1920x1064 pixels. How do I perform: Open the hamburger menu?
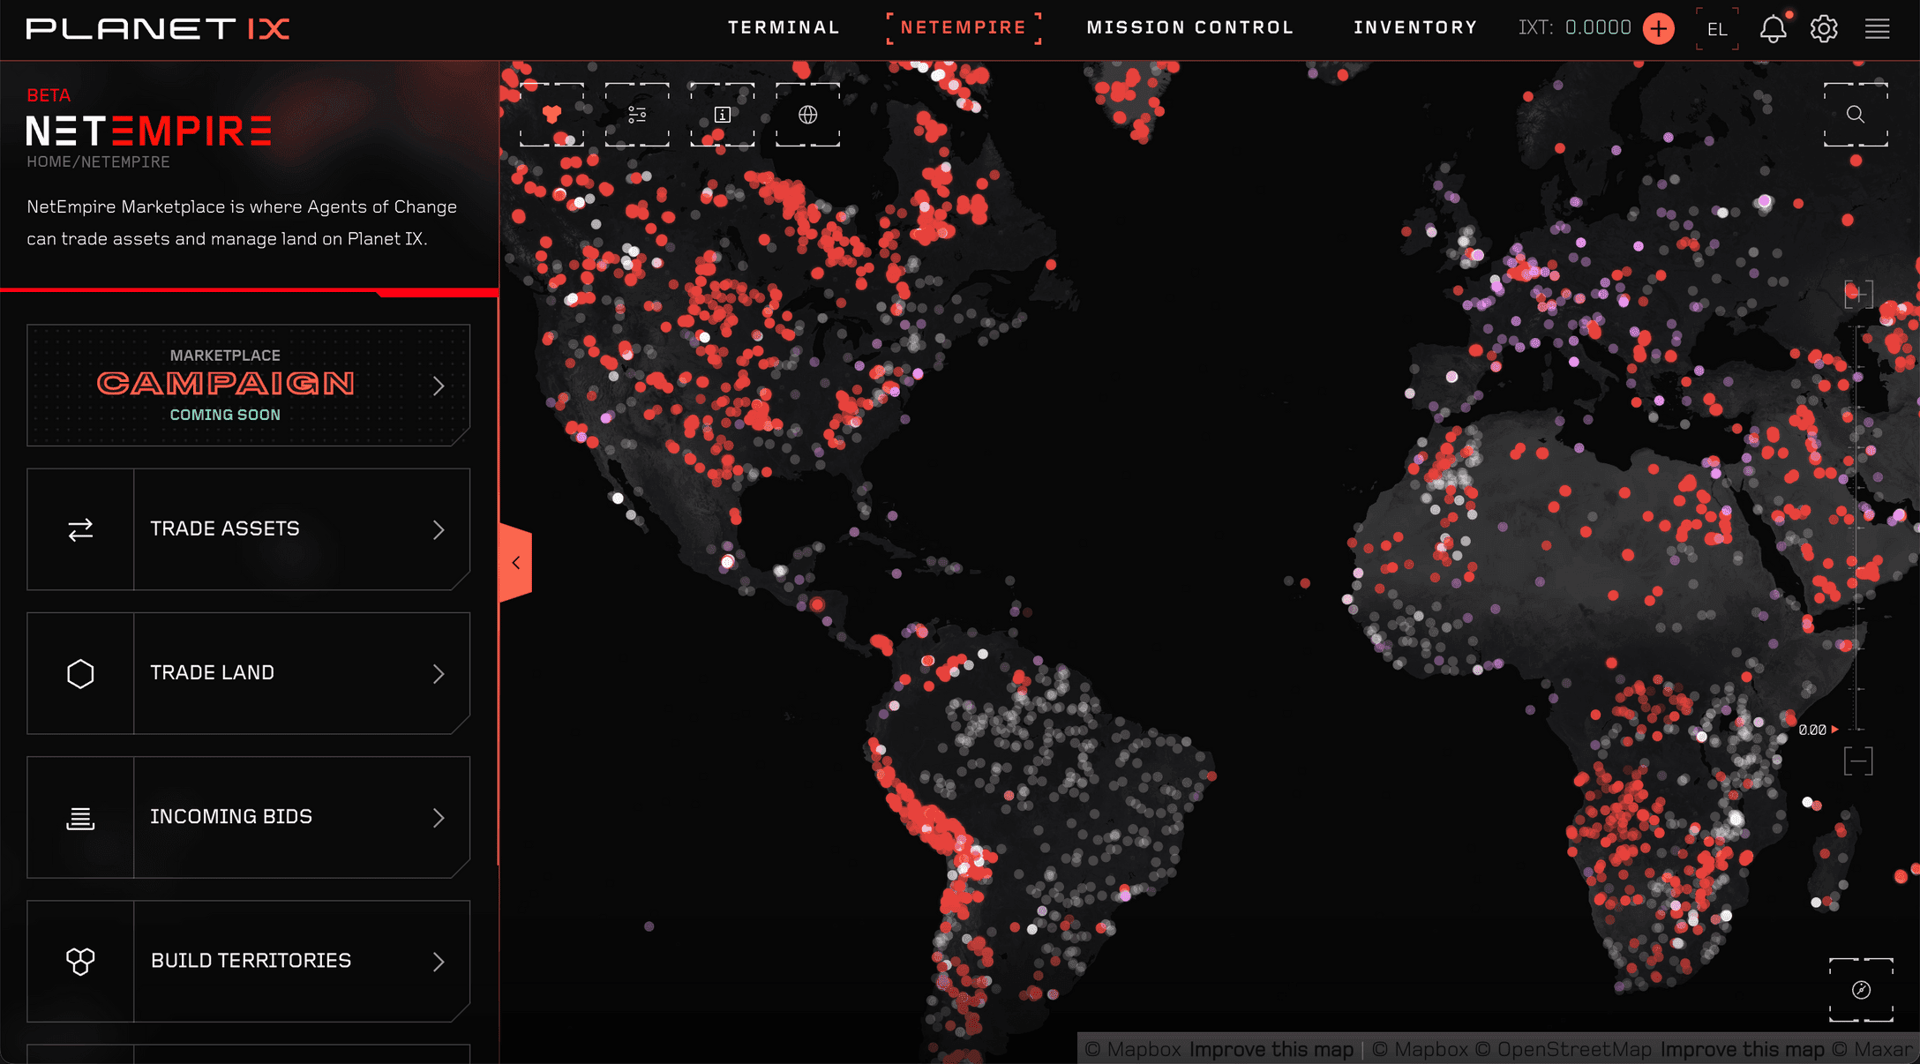tap(1877, 28)
